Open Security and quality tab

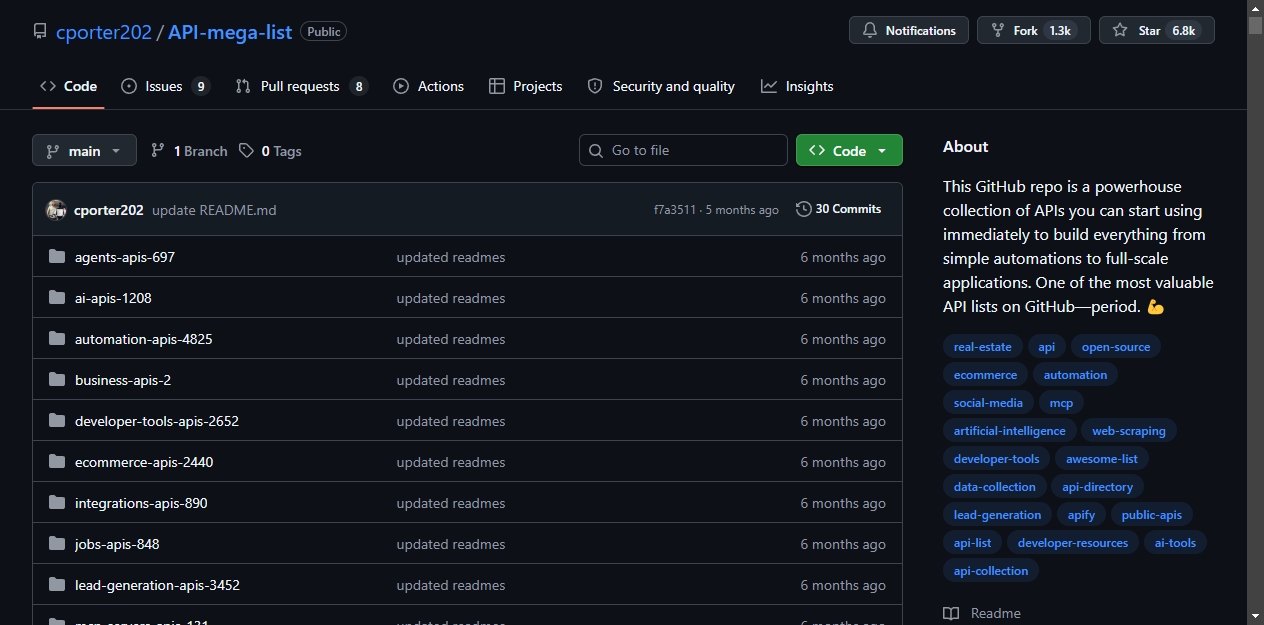pyautogui.click(x=661, y=86)
